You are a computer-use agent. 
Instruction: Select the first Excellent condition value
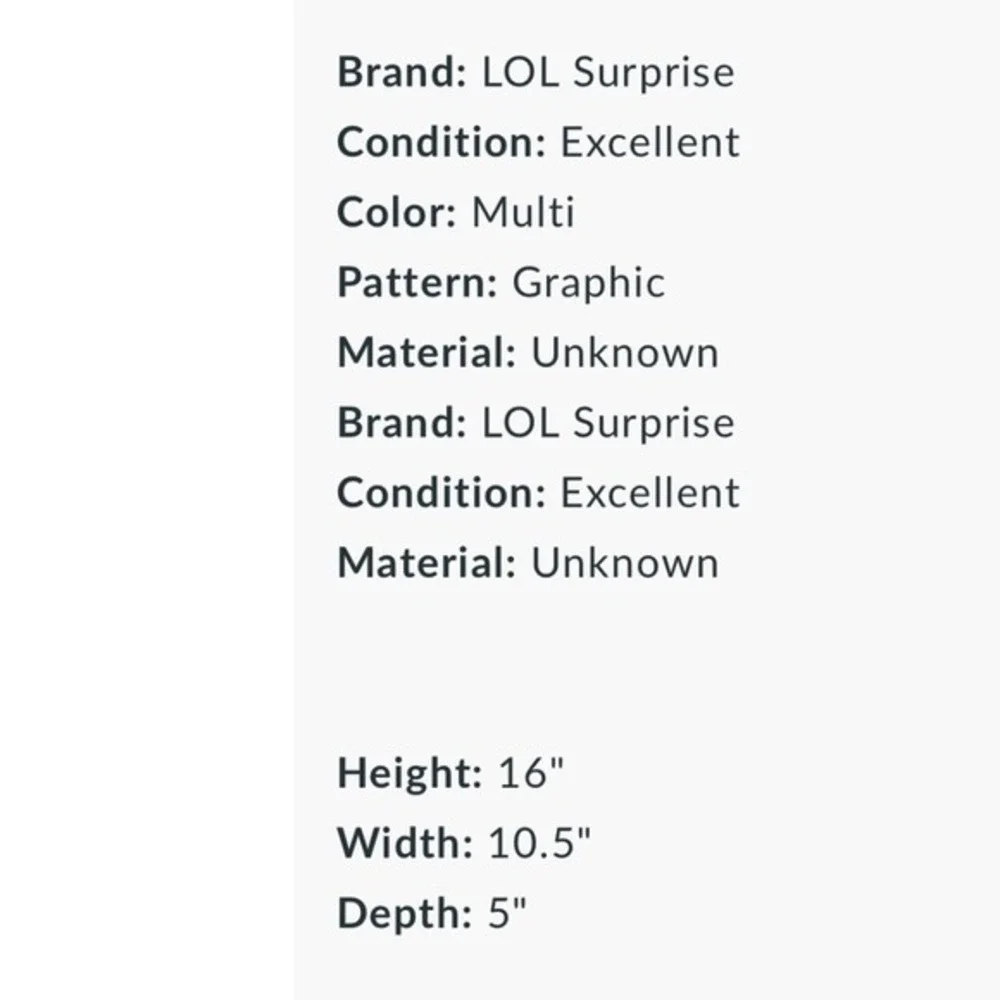coord(650,142)
